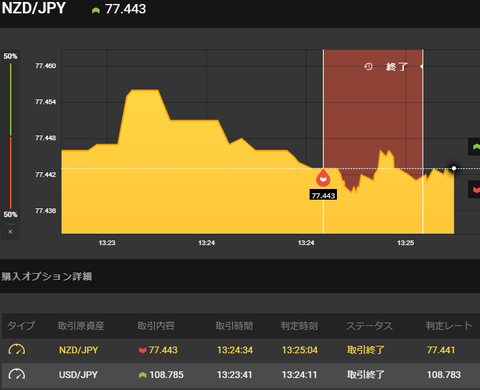Click the 購入オプション詳細 section header
Screen dimensions: 480x390
[47, 276]
